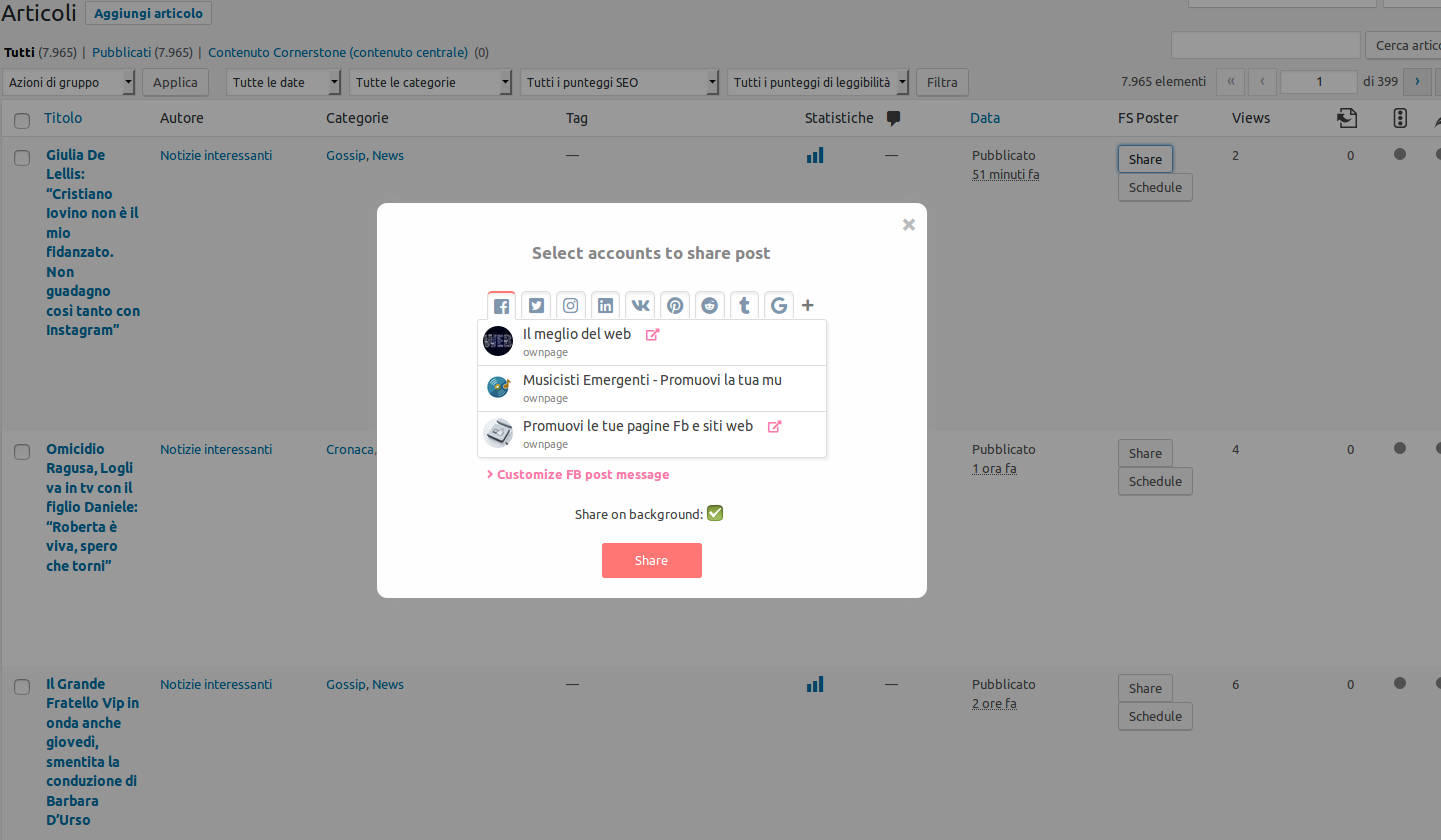Image resolution: width=1441 pixels, height=840 pixels.
Task: Click the current page number field
Action: coord(1318,82)
